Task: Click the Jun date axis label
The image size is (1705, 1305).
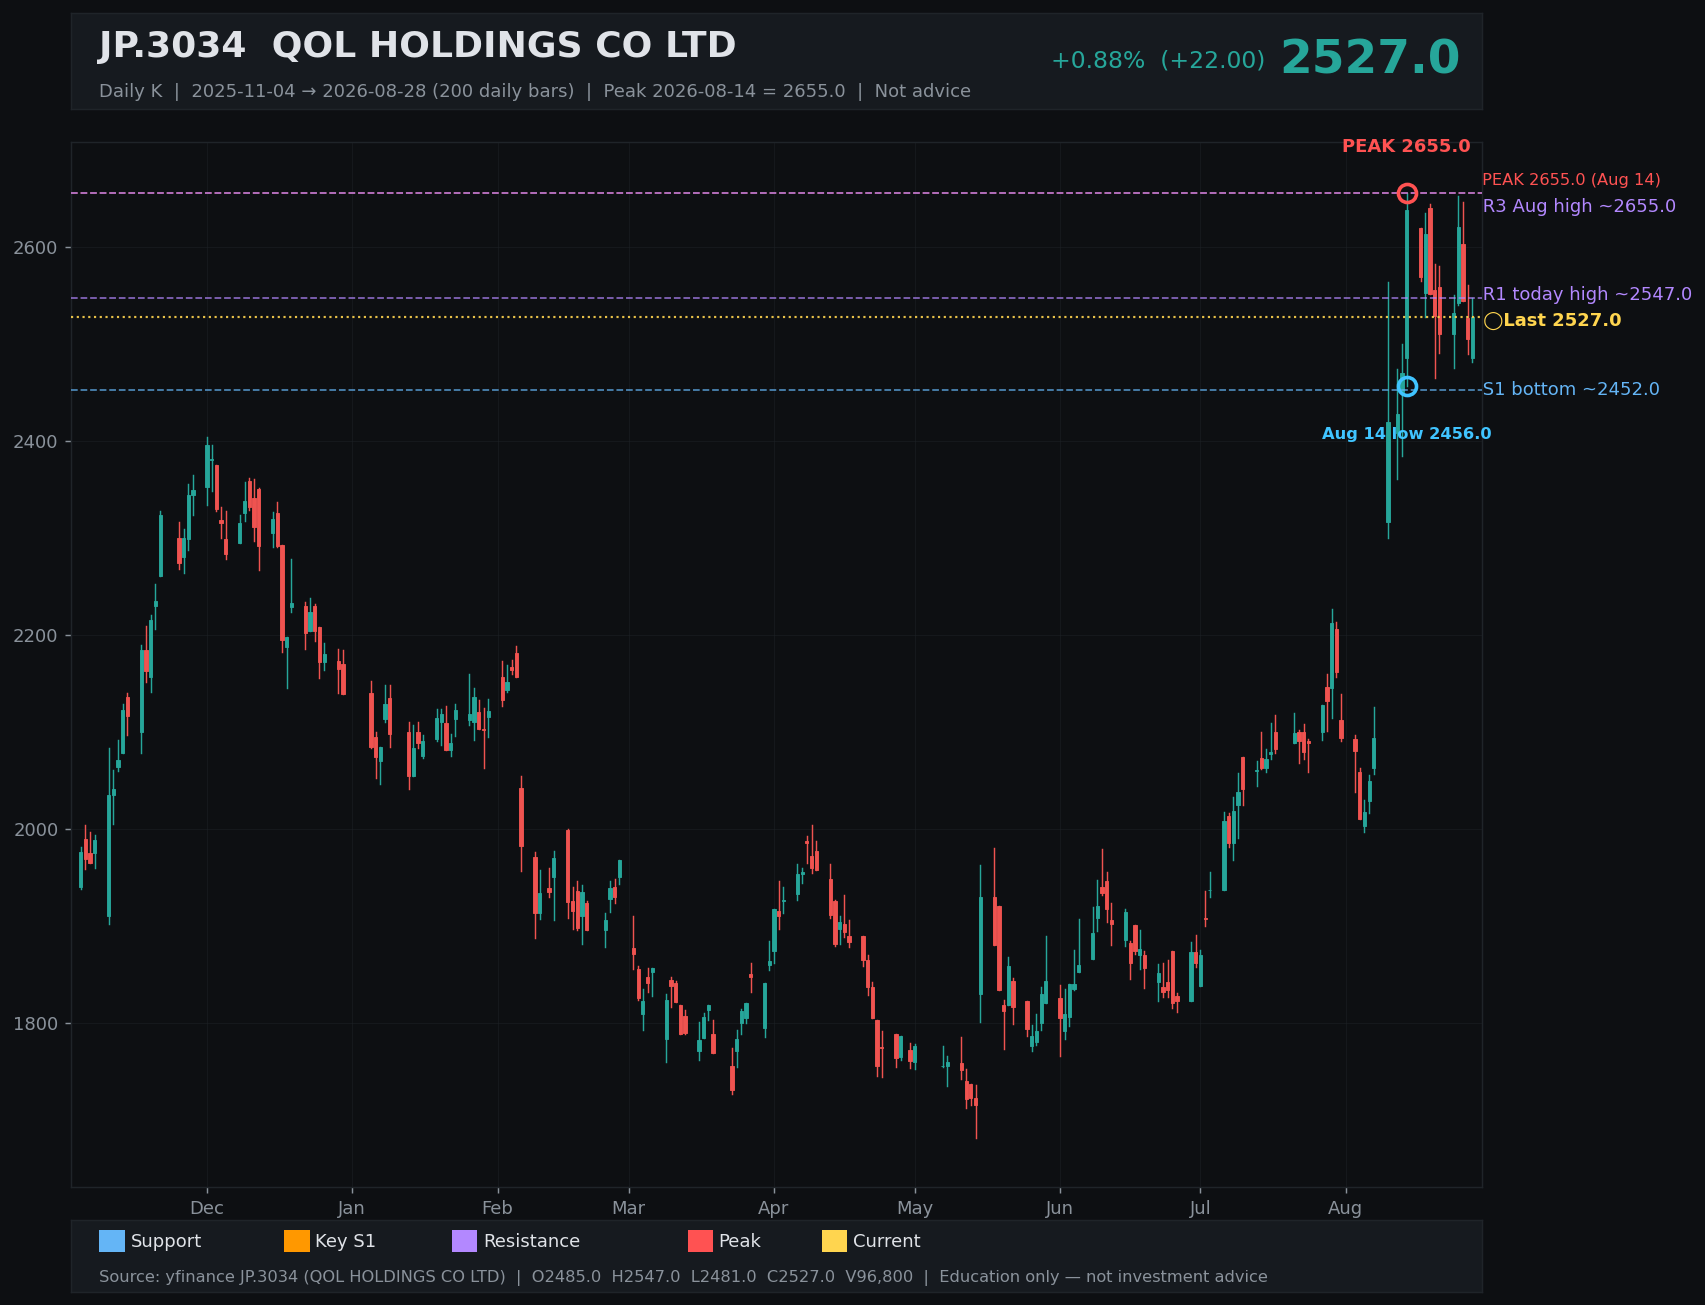Action: [x=1059, y=1208]
